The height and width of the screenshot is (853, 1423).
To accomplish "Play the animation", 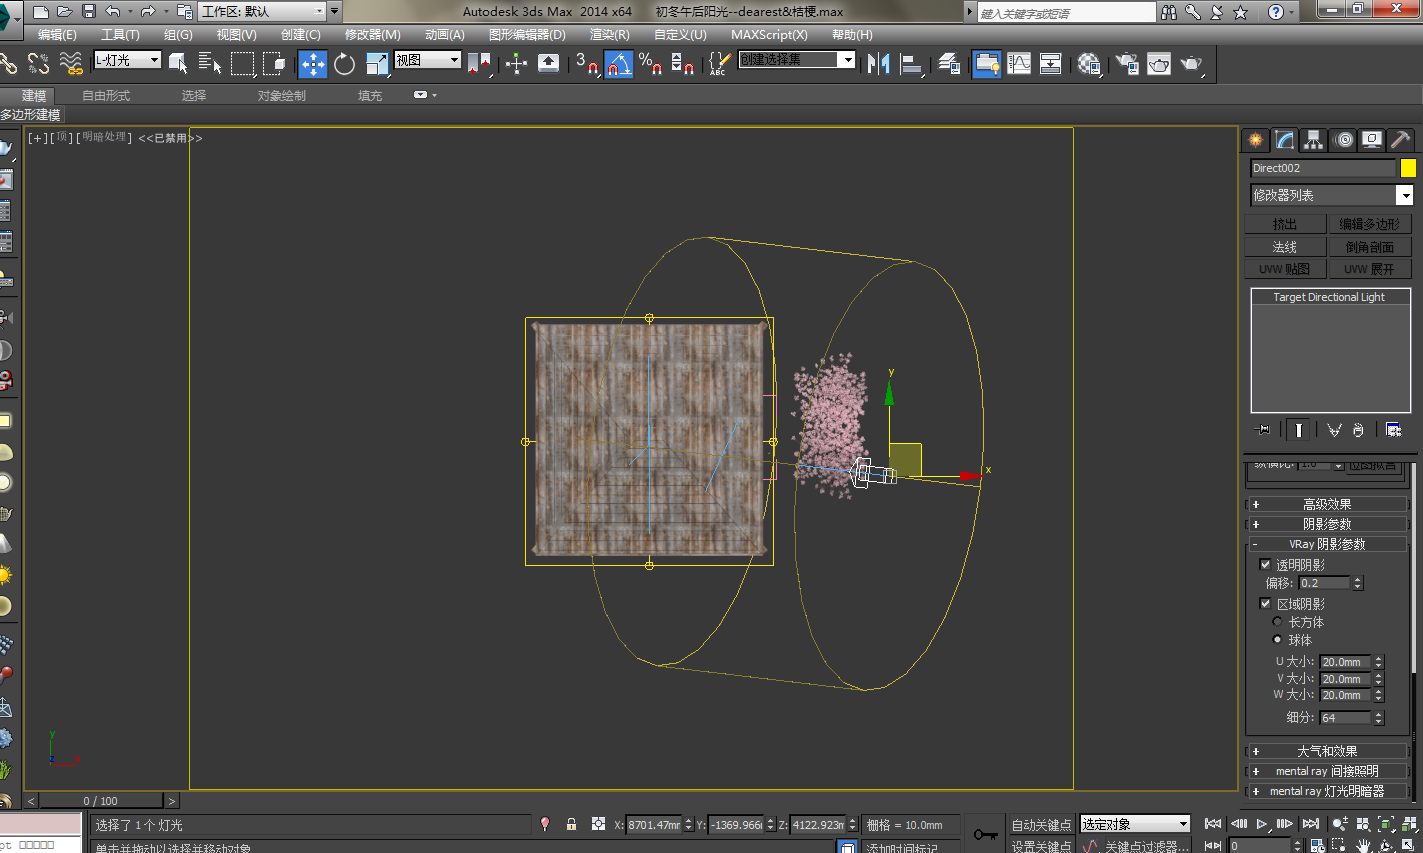I will [x=1262, y=824].
